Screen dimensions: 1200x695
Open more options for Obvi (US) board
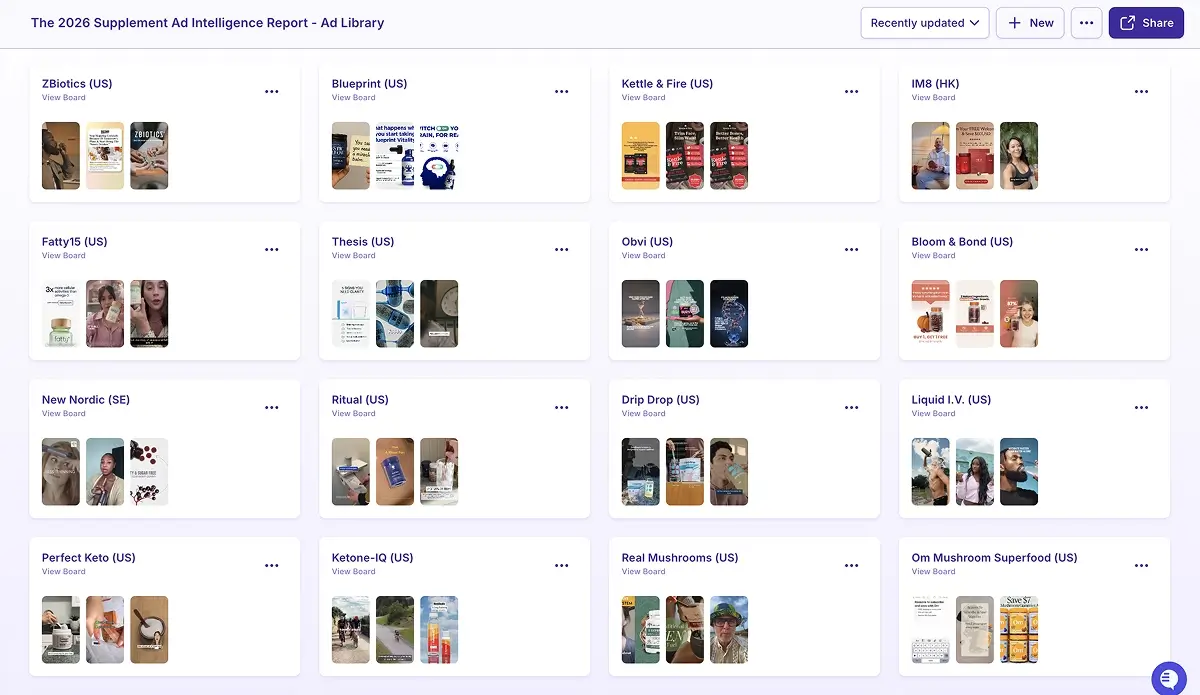(852, 249)
